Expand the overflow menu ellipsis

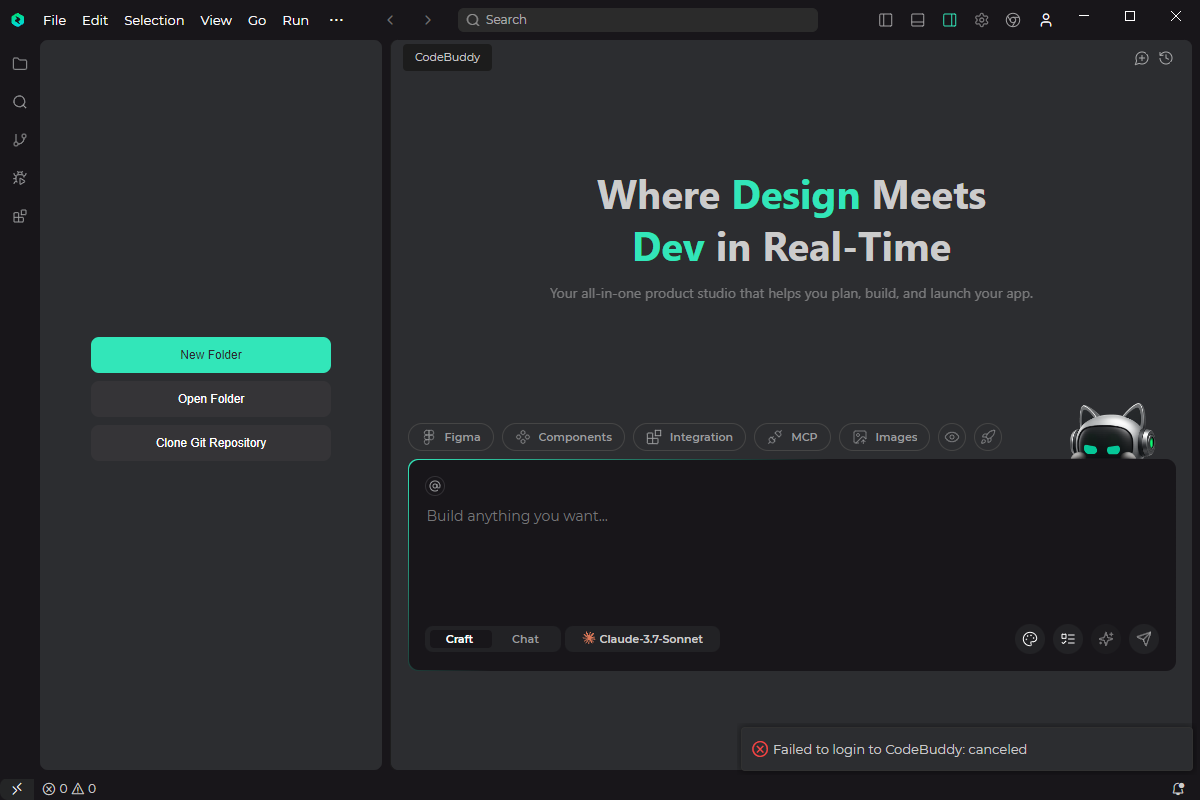(x=336, y=20)
